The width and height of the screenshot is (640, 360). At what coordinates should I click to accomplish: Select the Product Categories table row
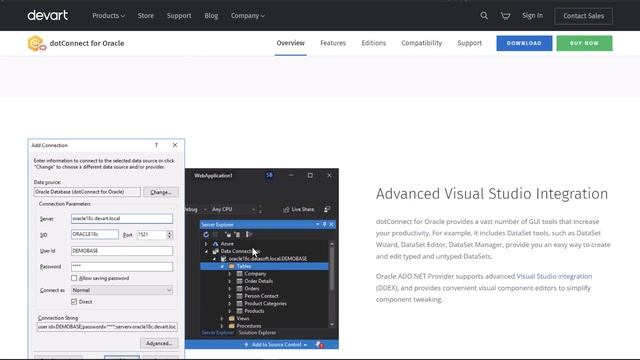coord(265,304)
